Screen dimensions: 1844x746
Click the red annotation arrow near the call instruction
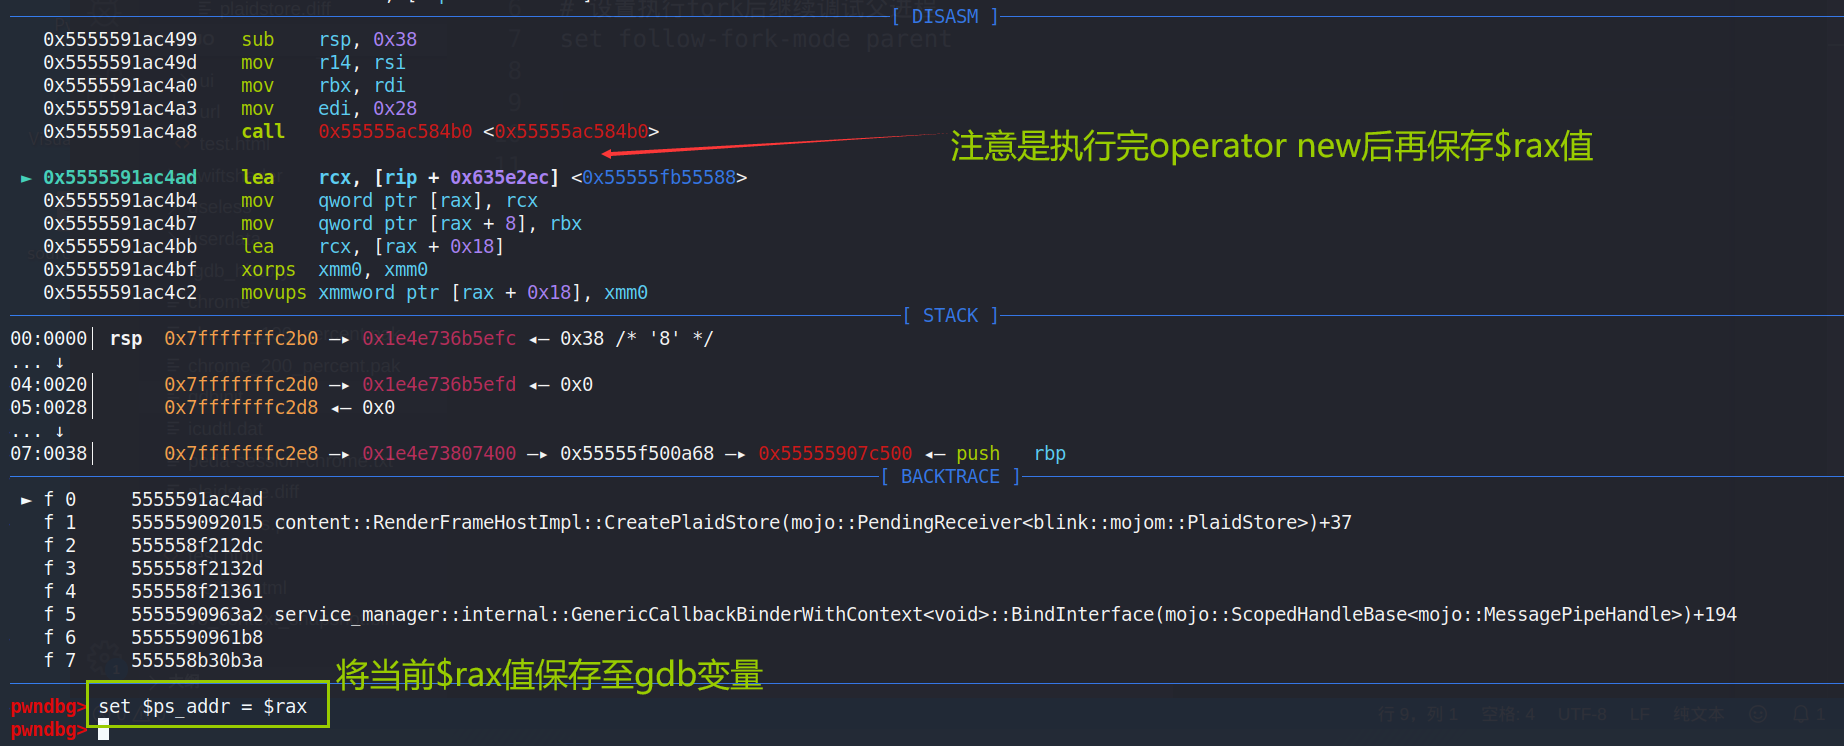coord(770,144)
